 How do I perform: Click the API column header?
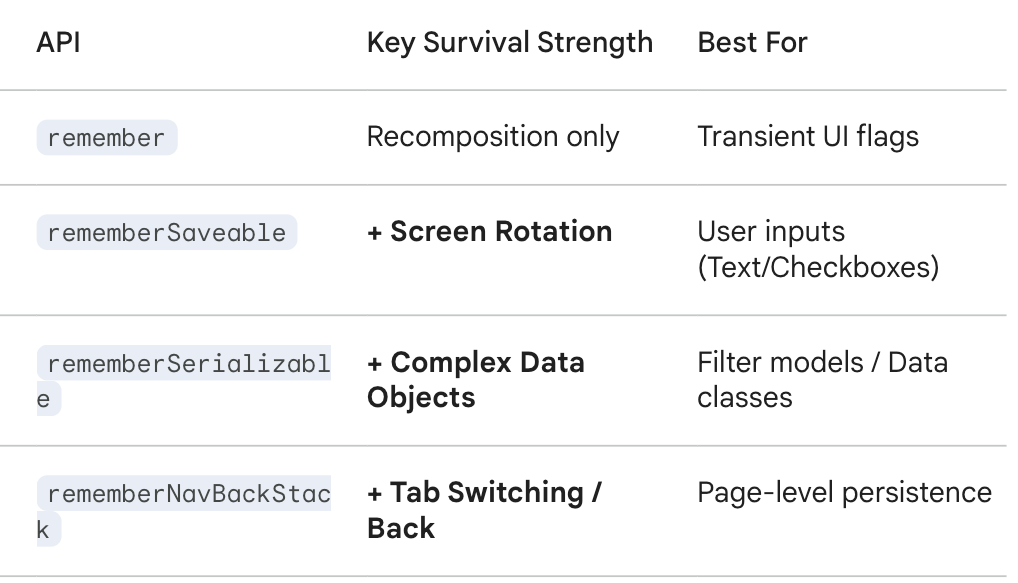(x=58, y=43)
